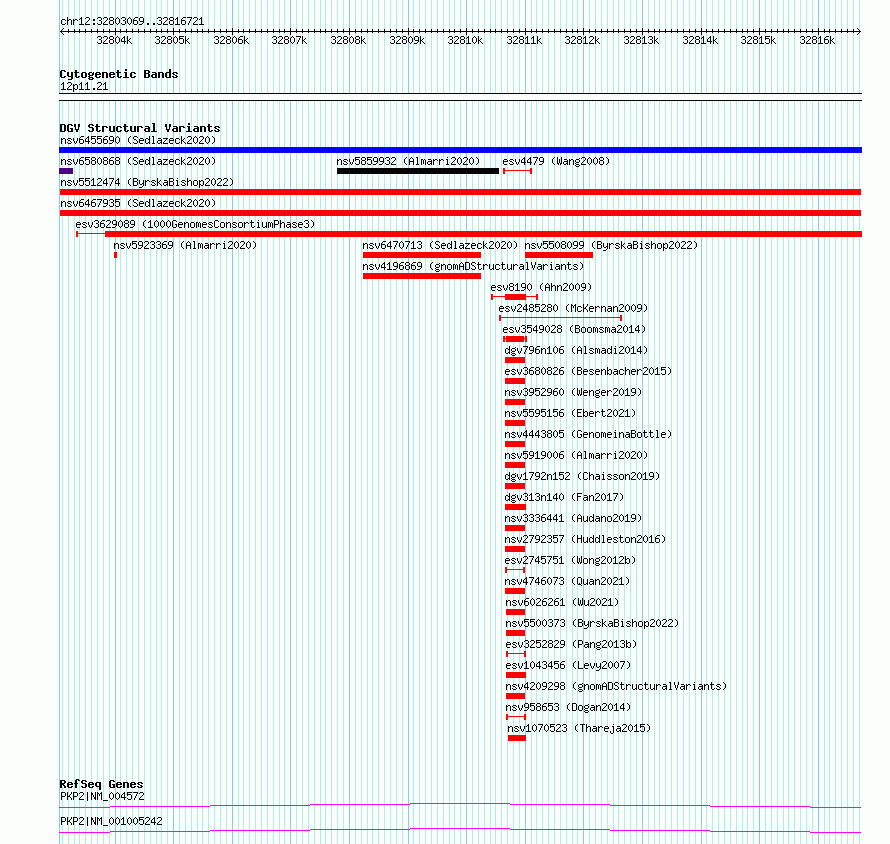Viewport: 890px width, 844px height.
Task: Open nsv4196869 (gnomADStructuralVariants) label
Action: [473, 266]
